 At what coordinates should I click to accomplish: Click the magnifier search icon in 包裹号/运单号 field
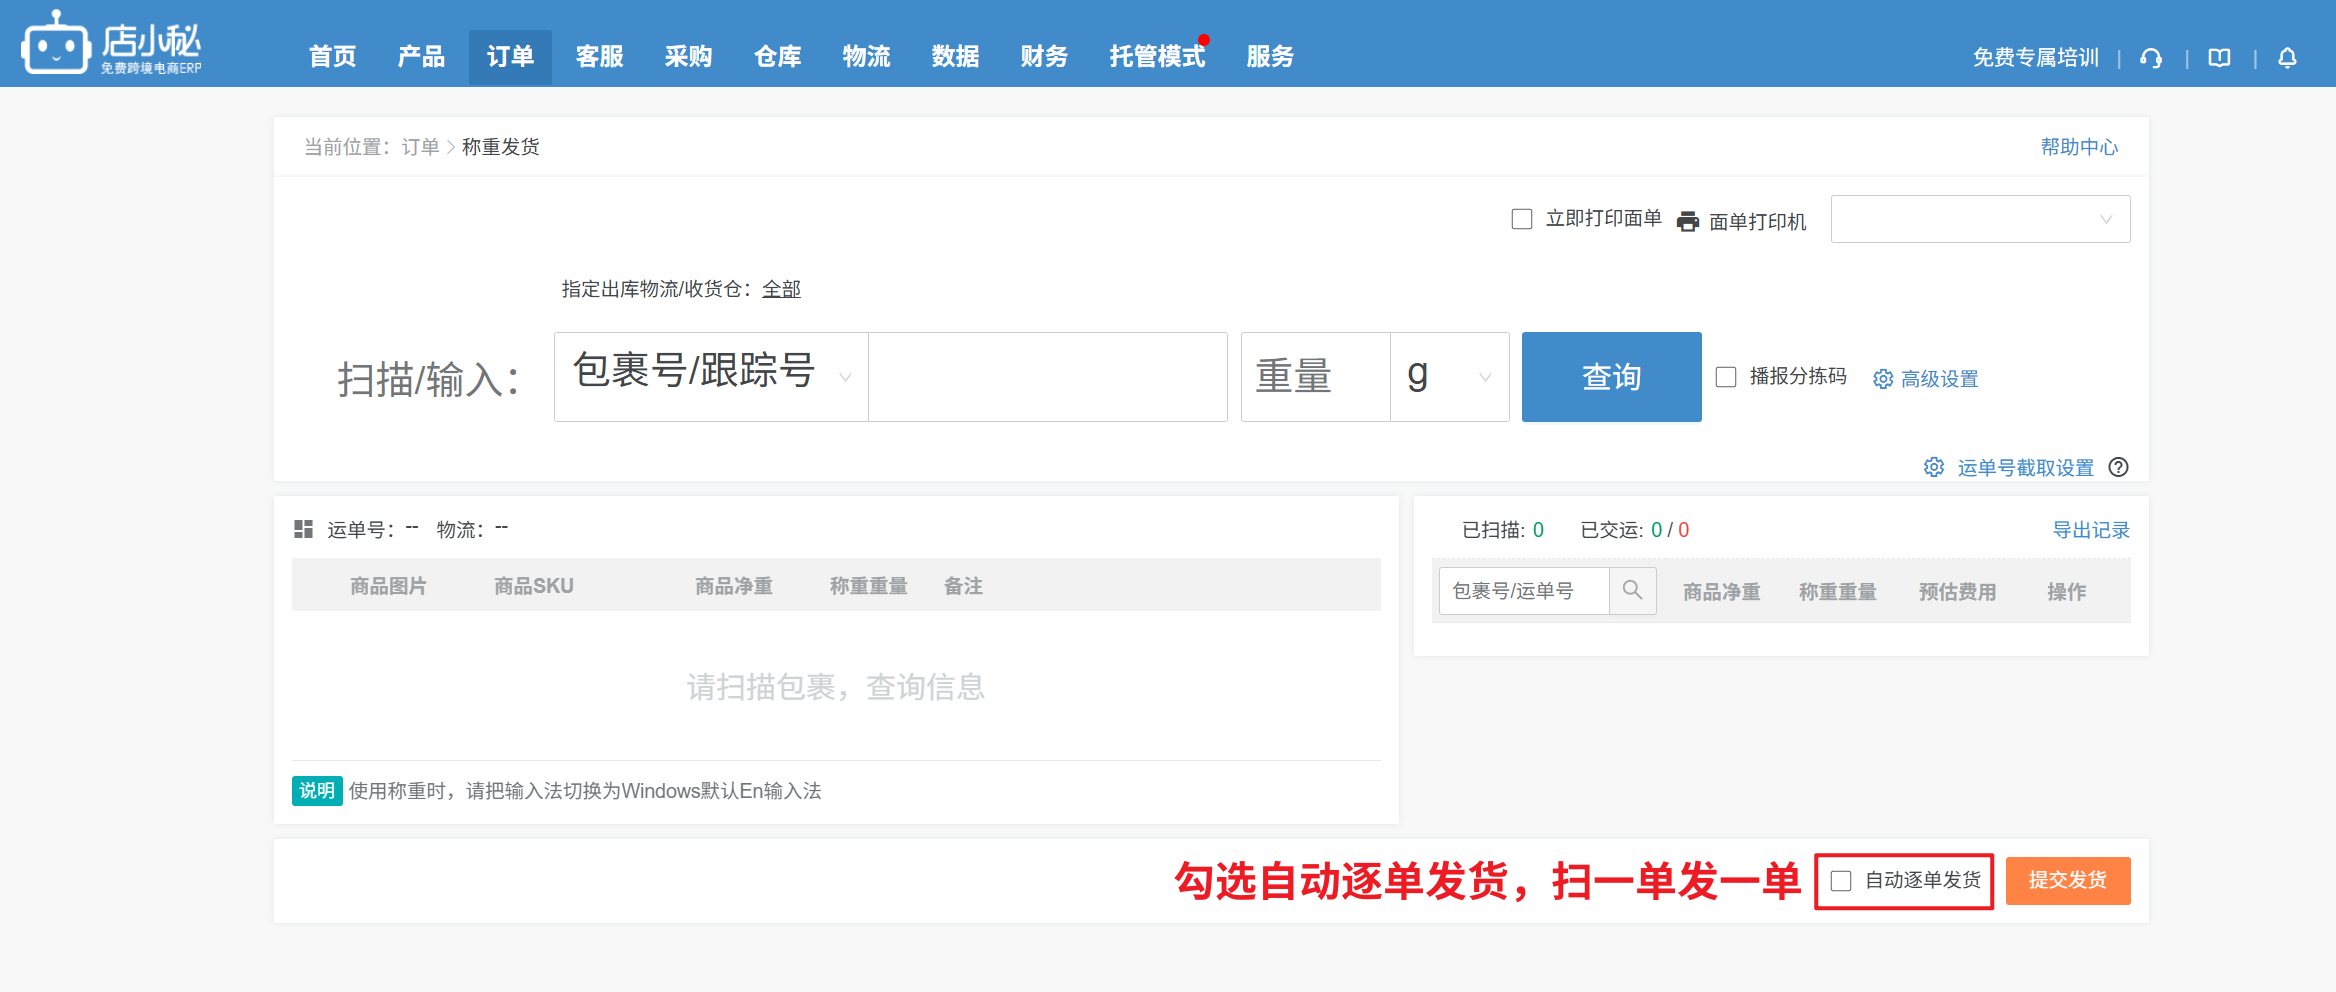(1632, 590)
